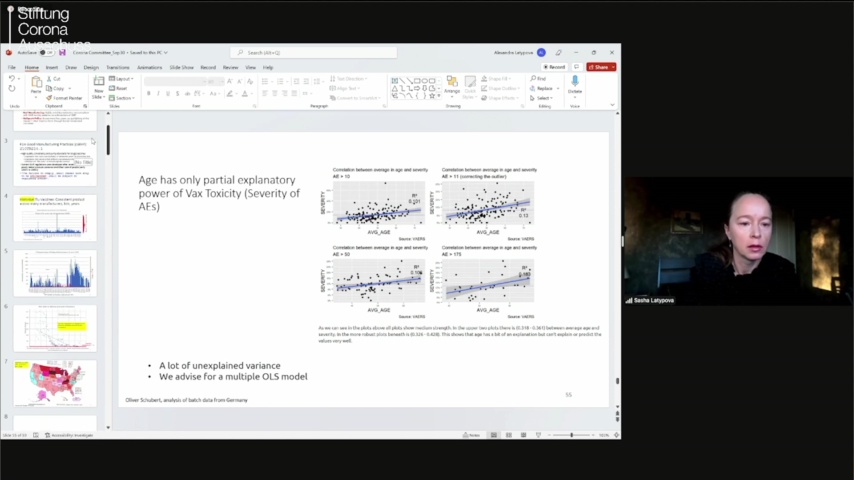Toggle the AutoSave switch

46,52
